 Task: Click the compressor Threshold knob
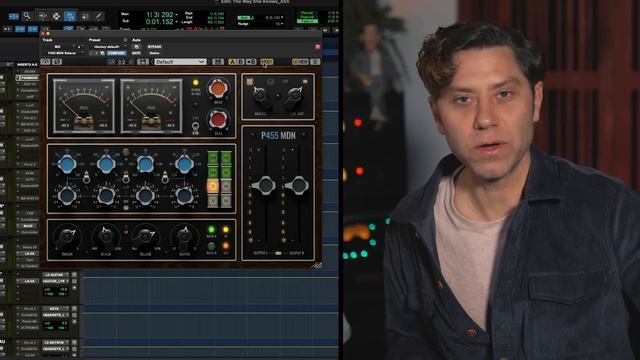[x=67, y=237]
